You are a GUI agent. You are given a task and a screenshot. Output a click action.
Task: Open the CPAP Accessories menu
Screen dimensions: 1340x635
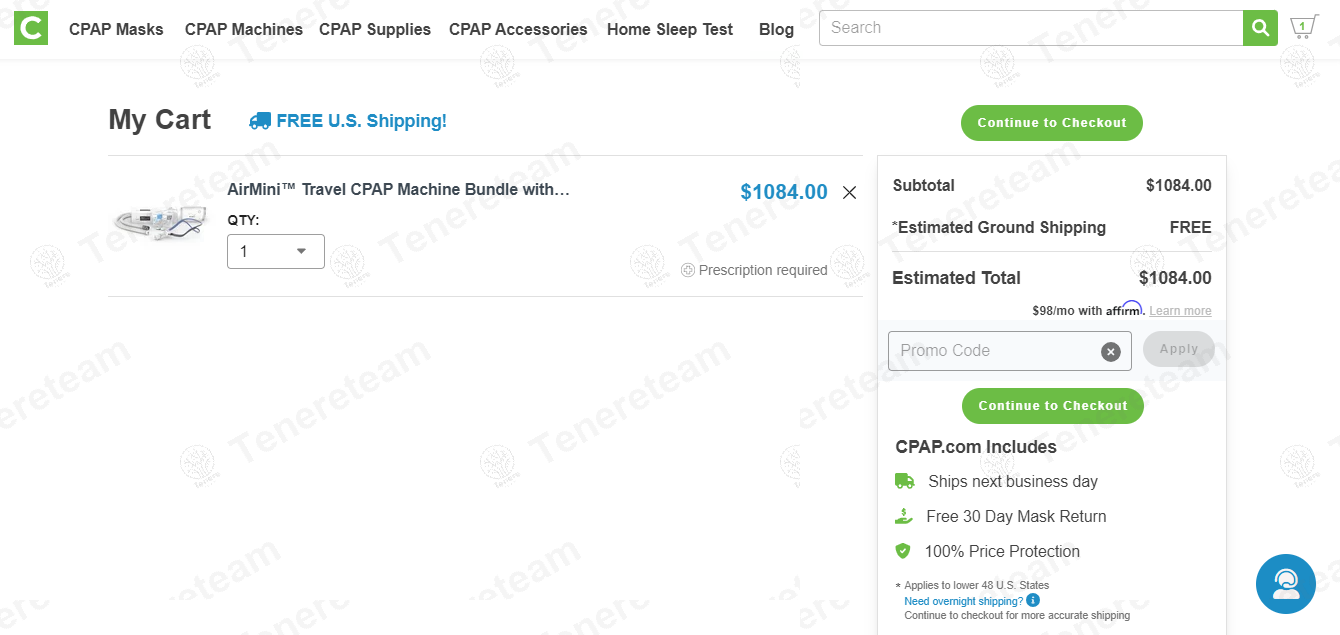coord(518,30)
